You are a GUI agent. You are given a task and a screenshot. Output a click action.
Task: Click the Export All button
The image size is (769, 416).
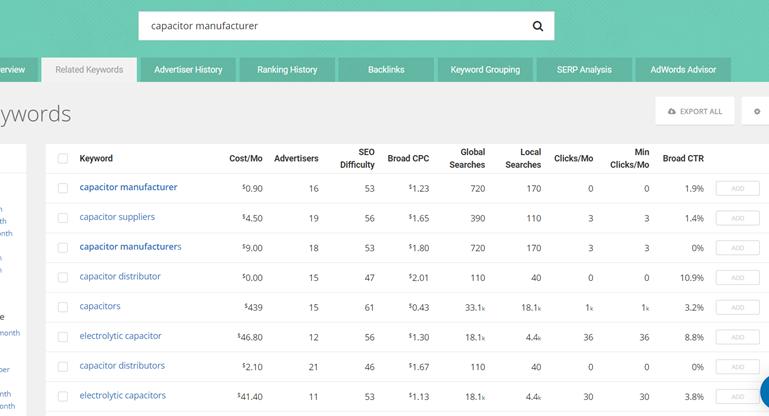tap(695, 111)
